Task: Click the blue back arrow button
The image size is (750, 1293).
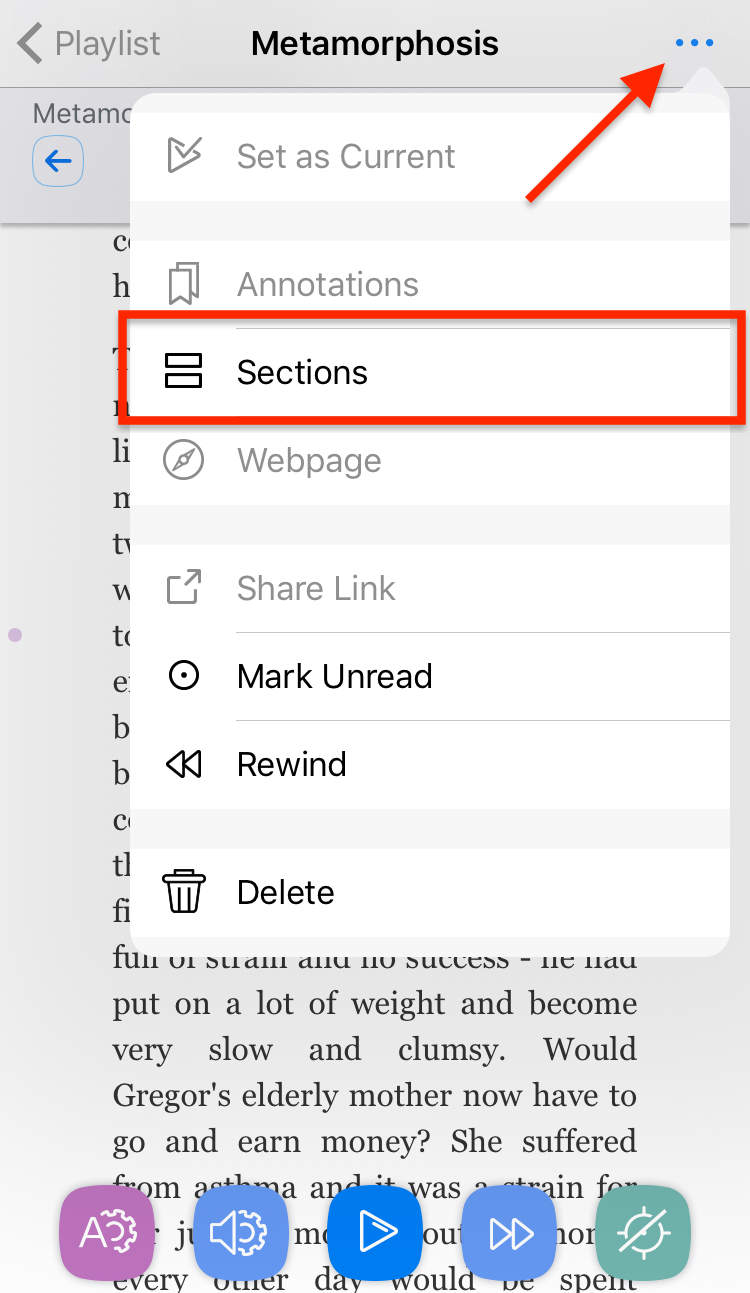Action: point(58,160)
